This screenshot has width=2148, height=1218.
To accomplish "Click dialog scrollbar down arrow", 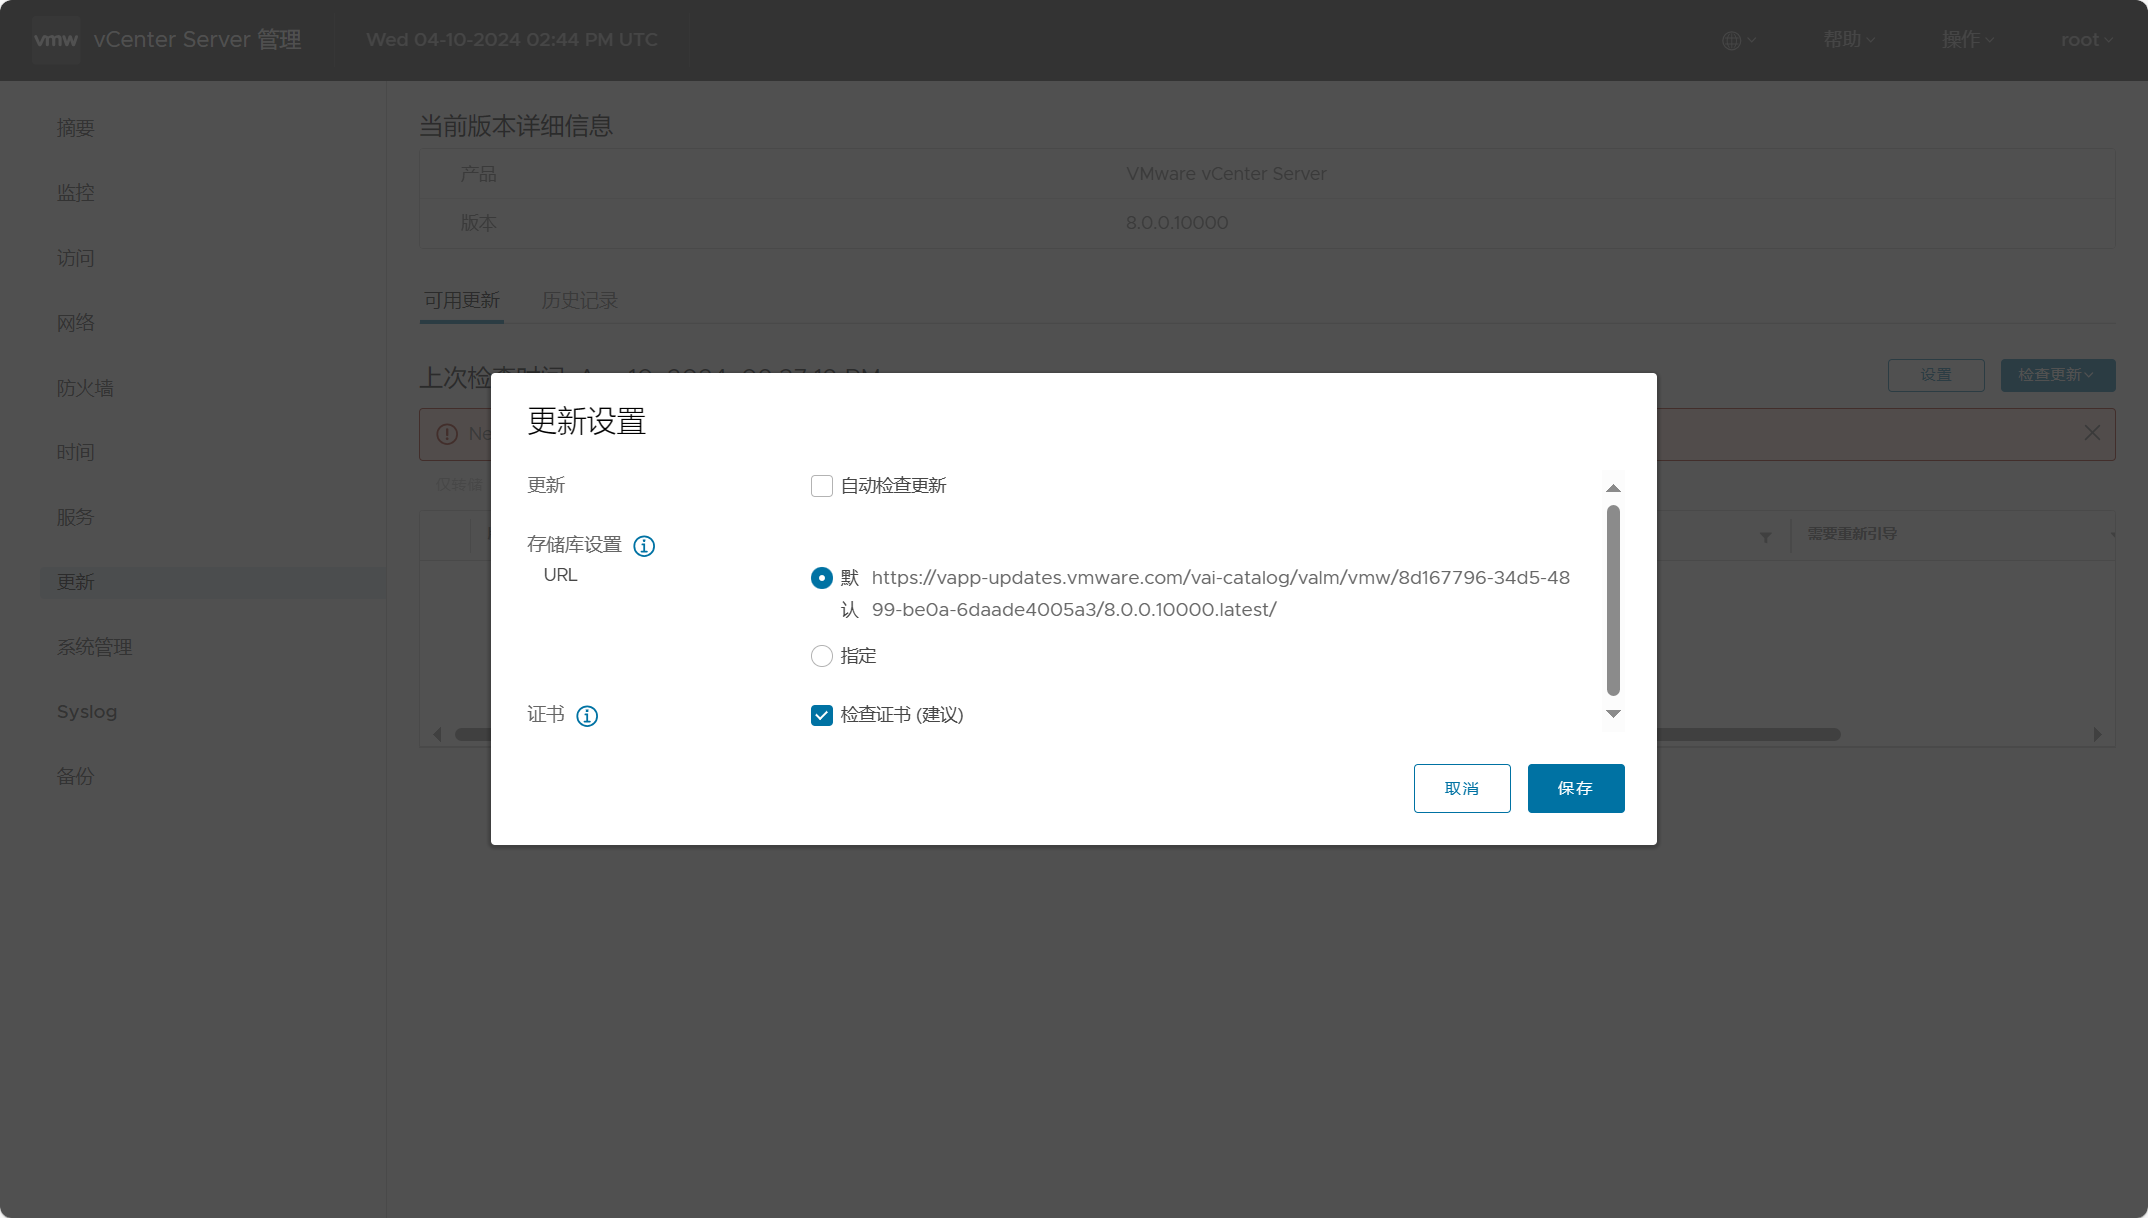I will click(x=1613, y=714).
